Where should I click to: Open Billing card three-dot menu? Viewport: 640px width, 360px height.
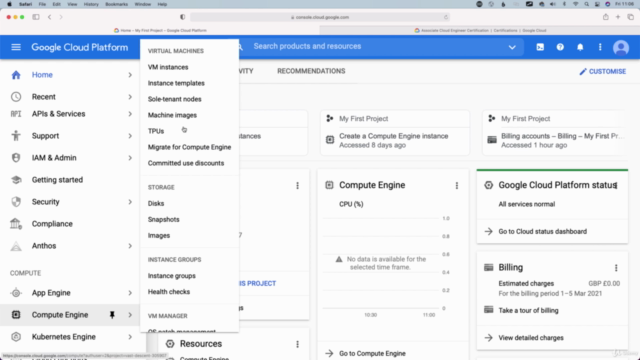[x=616, y=268]
